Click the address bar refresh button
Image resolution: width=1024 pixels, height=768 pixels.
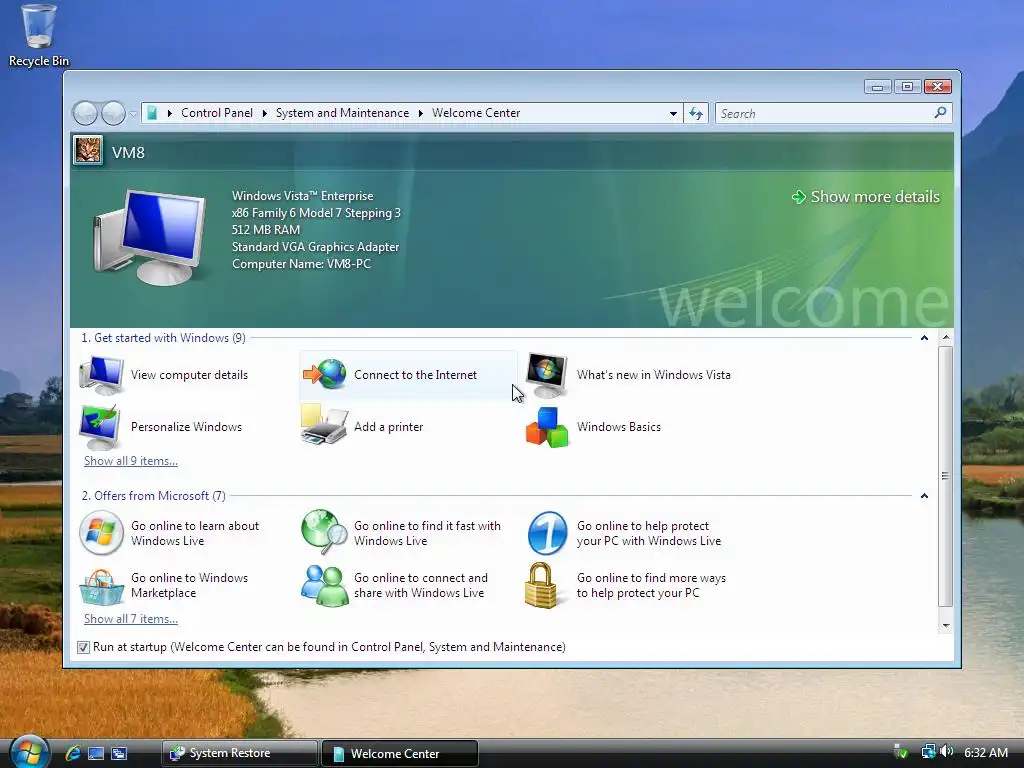[696, 114]
